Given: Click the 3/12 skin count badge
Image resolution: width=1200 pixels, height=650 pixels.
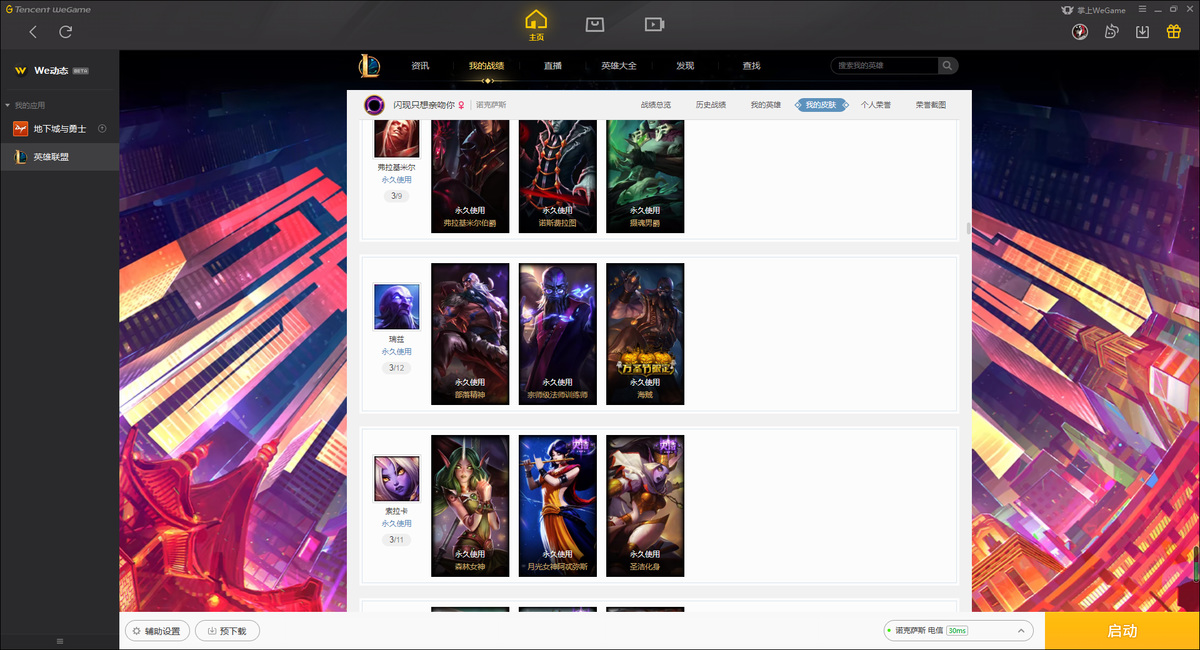Looking at the screenshot, I should click(x=397, y=368).
